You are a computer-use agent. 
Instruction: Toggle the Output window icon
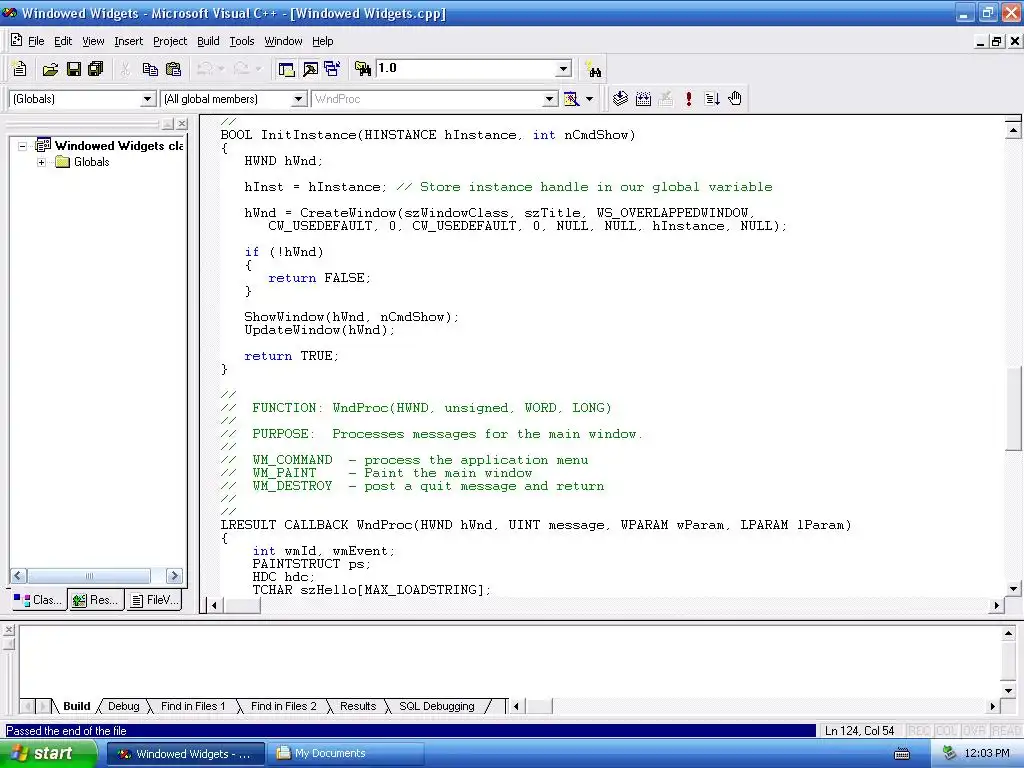point(310,69)
